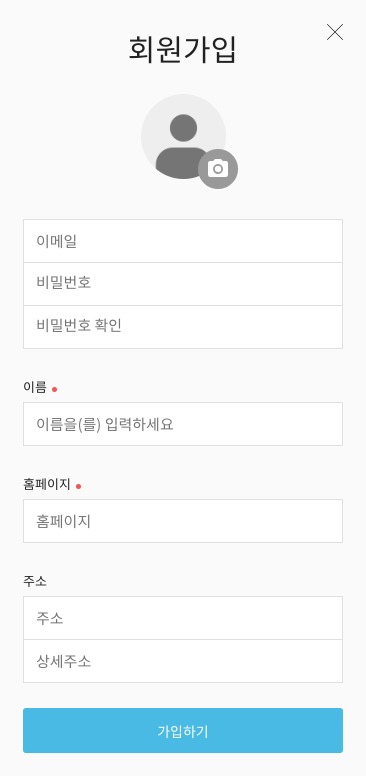The height and width of the screenshot is (776, 366).
Task: Click the red required dot beside 홈페이지
Action: (78, 486)
